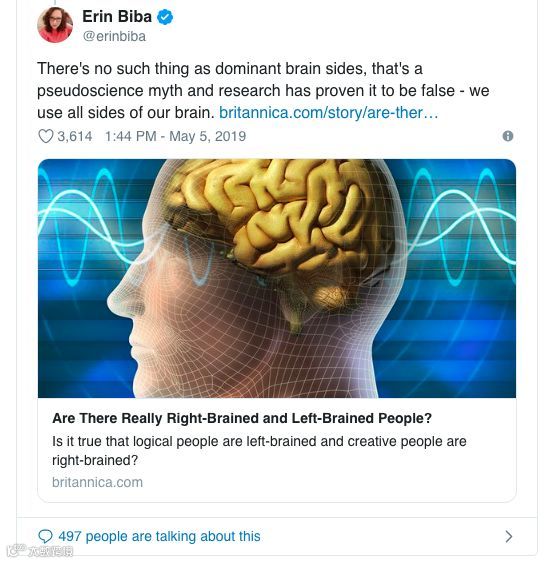Click the britannica.com card domain text
Viewport: 544px width, 563px height.
[97, 482]
